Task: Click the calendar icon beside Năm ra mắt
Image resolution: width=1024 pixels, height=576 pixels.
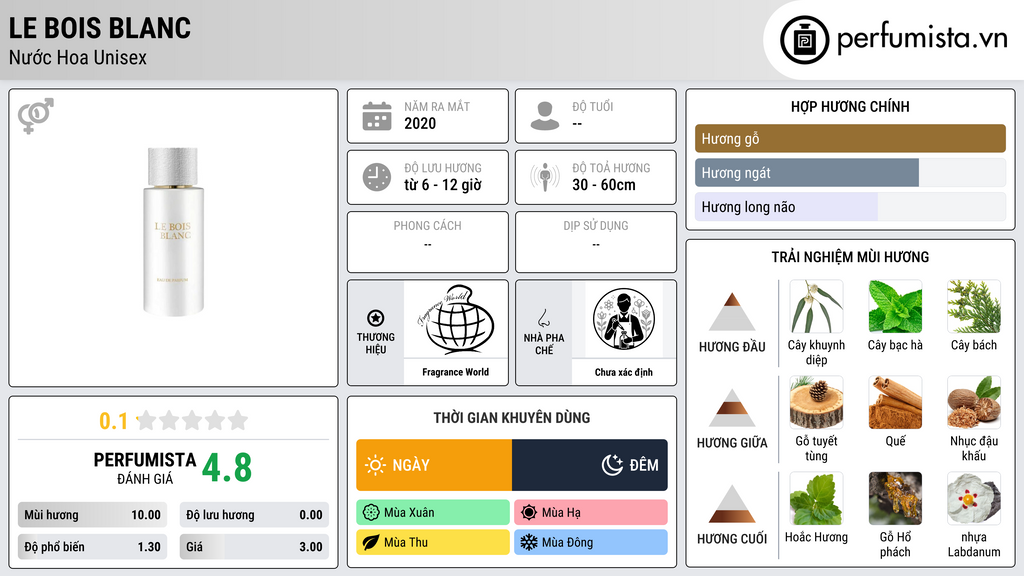Action: [377, 116]
